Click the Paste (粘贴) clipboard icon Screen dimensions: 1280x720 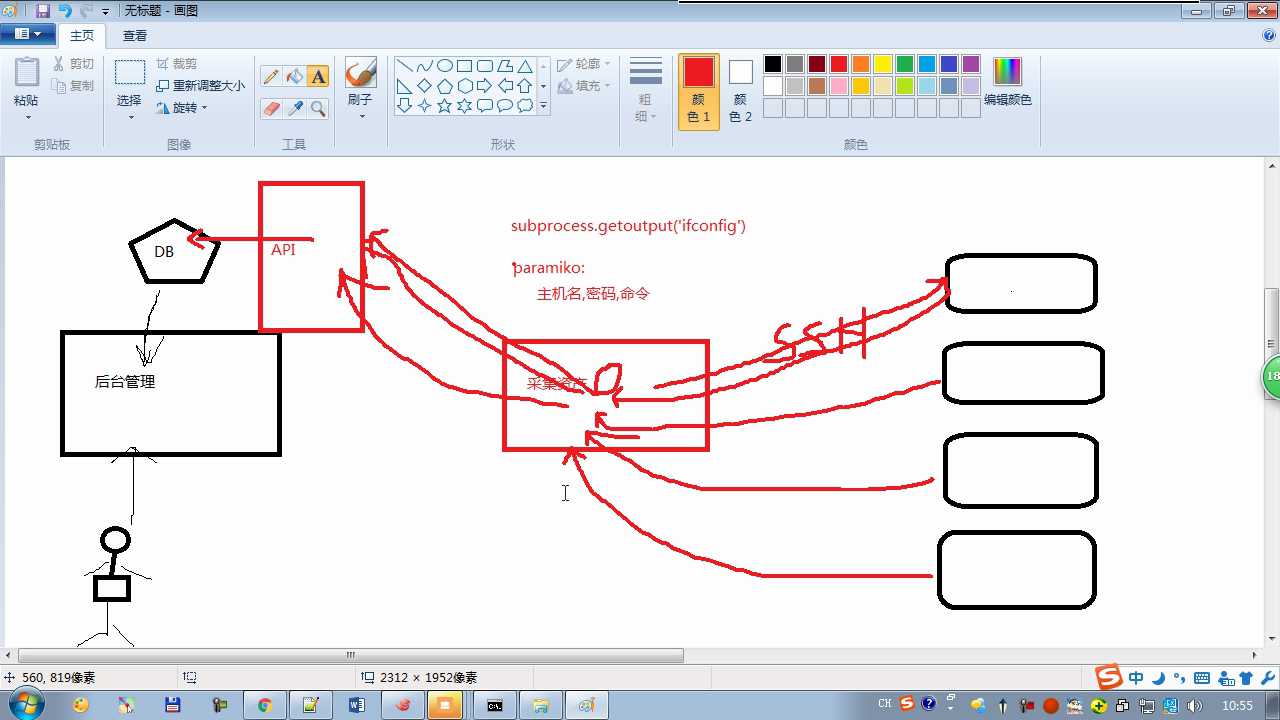tap(27, 73)
